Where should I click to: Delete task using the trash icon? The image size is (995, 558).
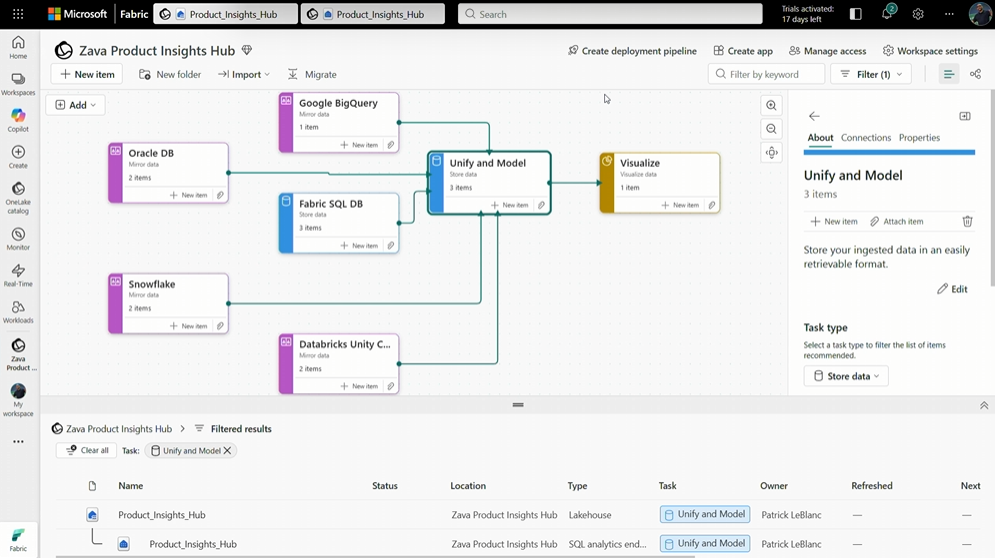(x=967, y=221)
